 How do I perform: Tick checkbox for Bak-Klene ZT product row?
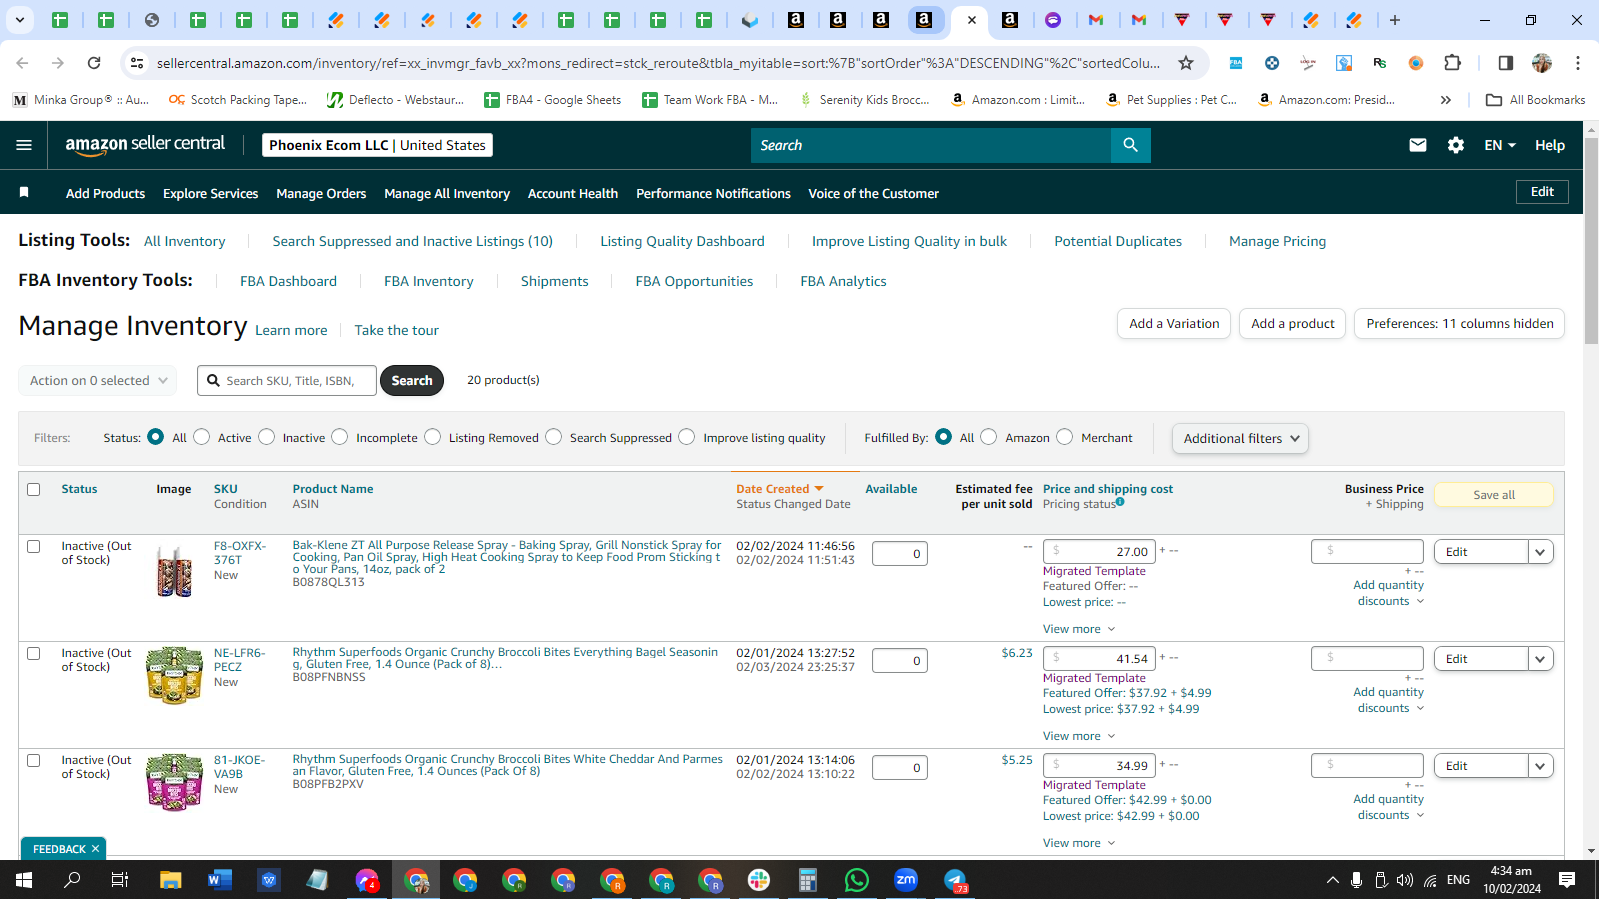34,546
